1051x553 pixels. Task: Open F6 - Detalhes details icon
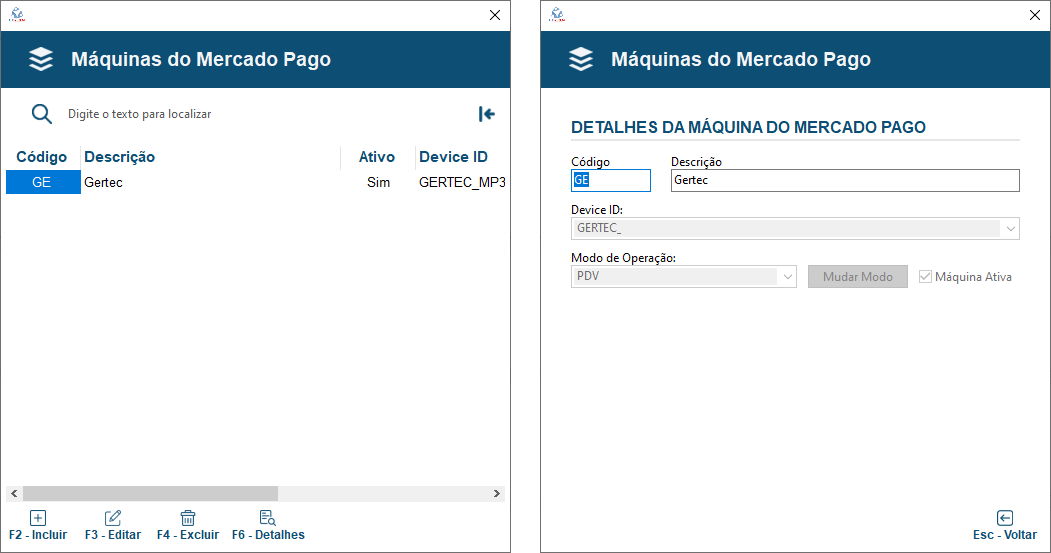pos(267,517)
